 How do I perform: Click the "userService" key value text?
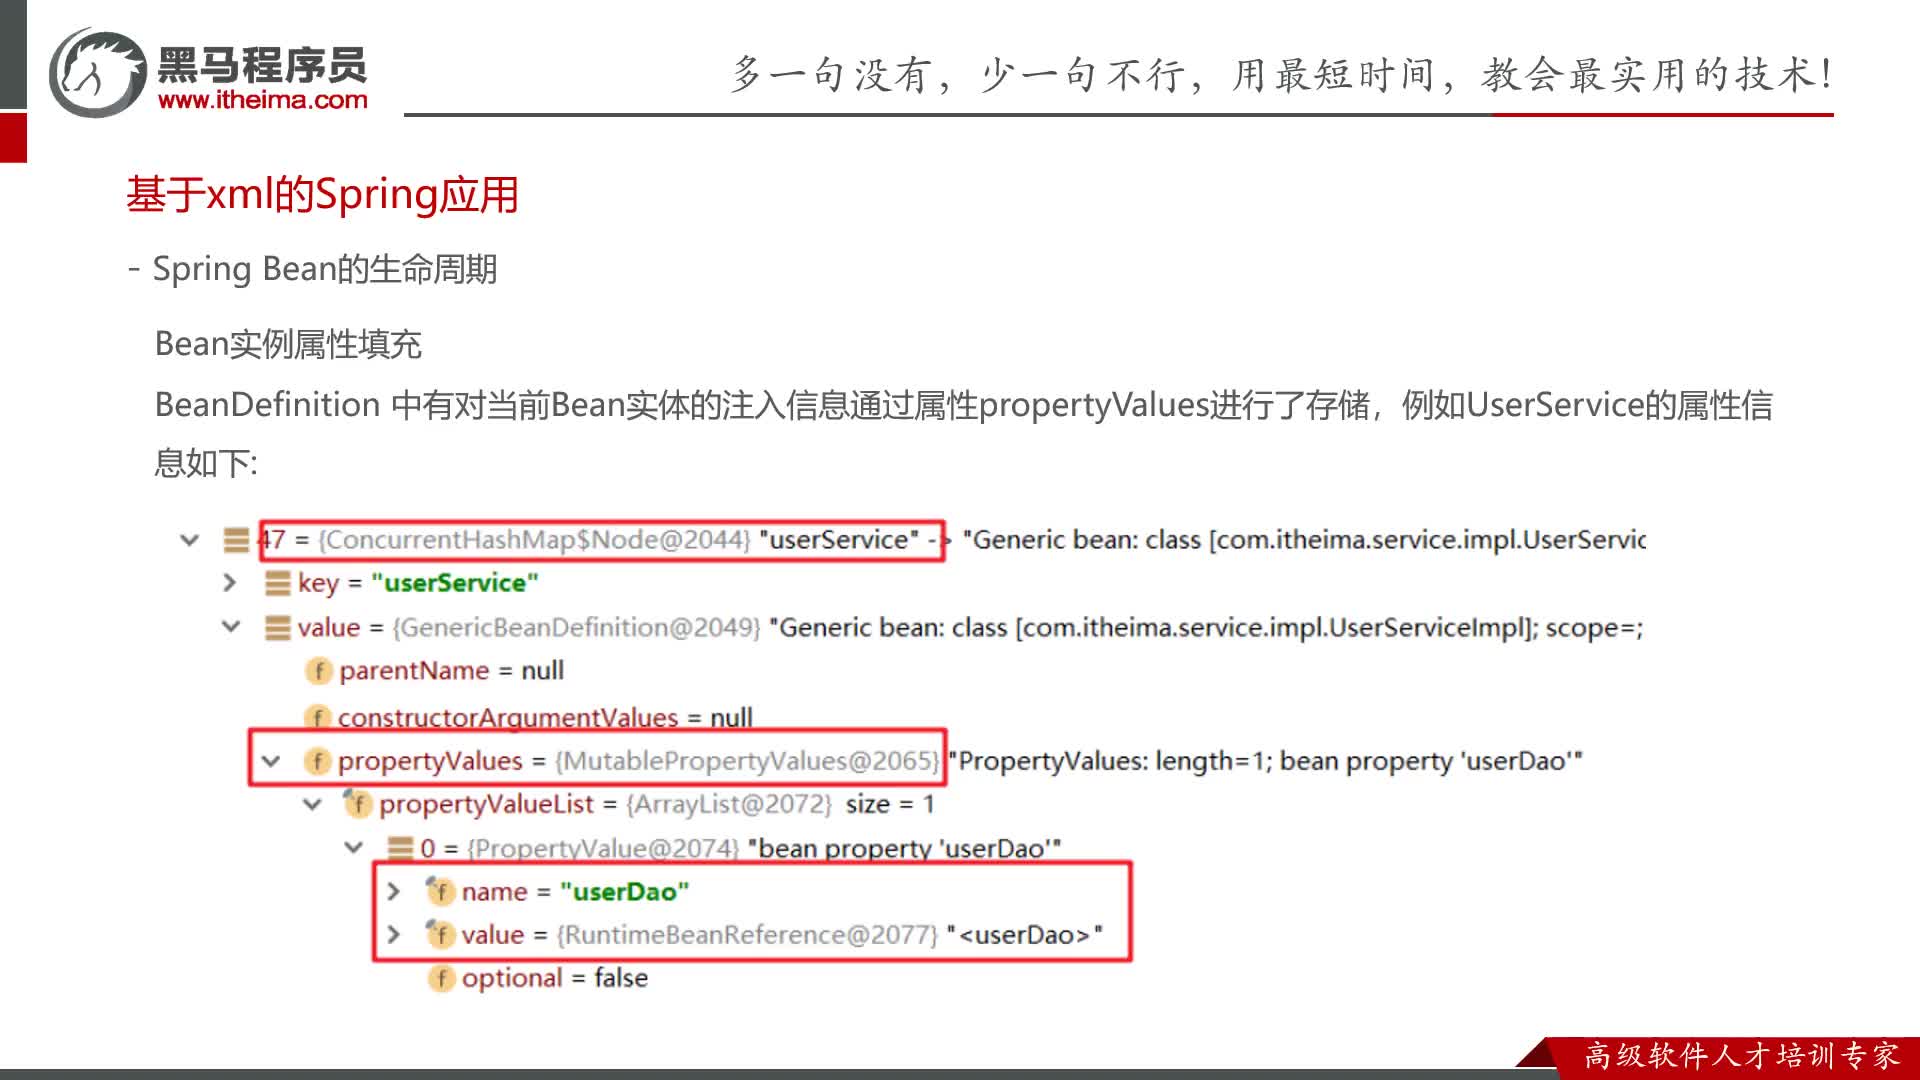click(x=455, y=583)
